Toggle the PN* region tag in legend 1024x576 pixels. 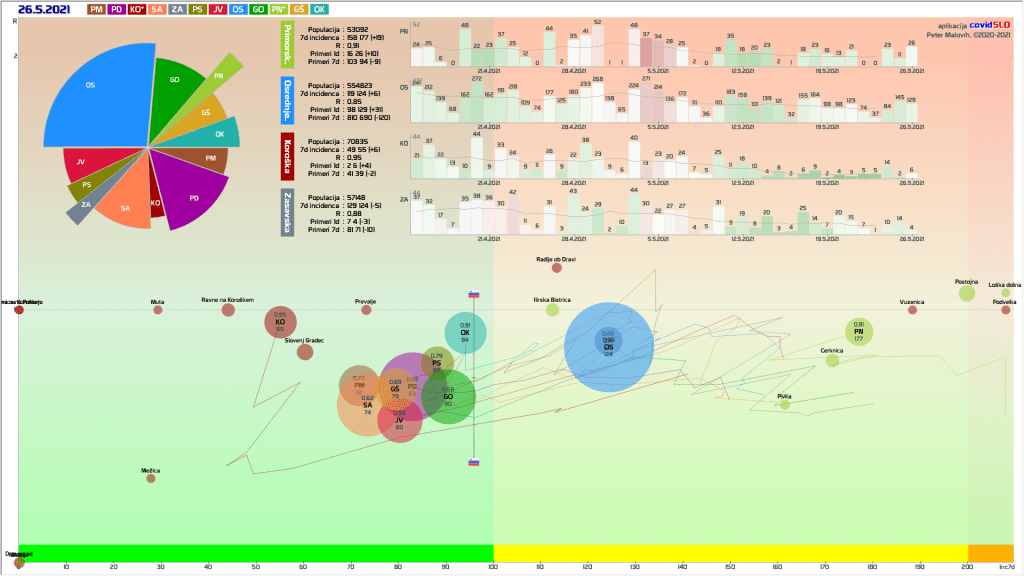click(x=279, y=9)
